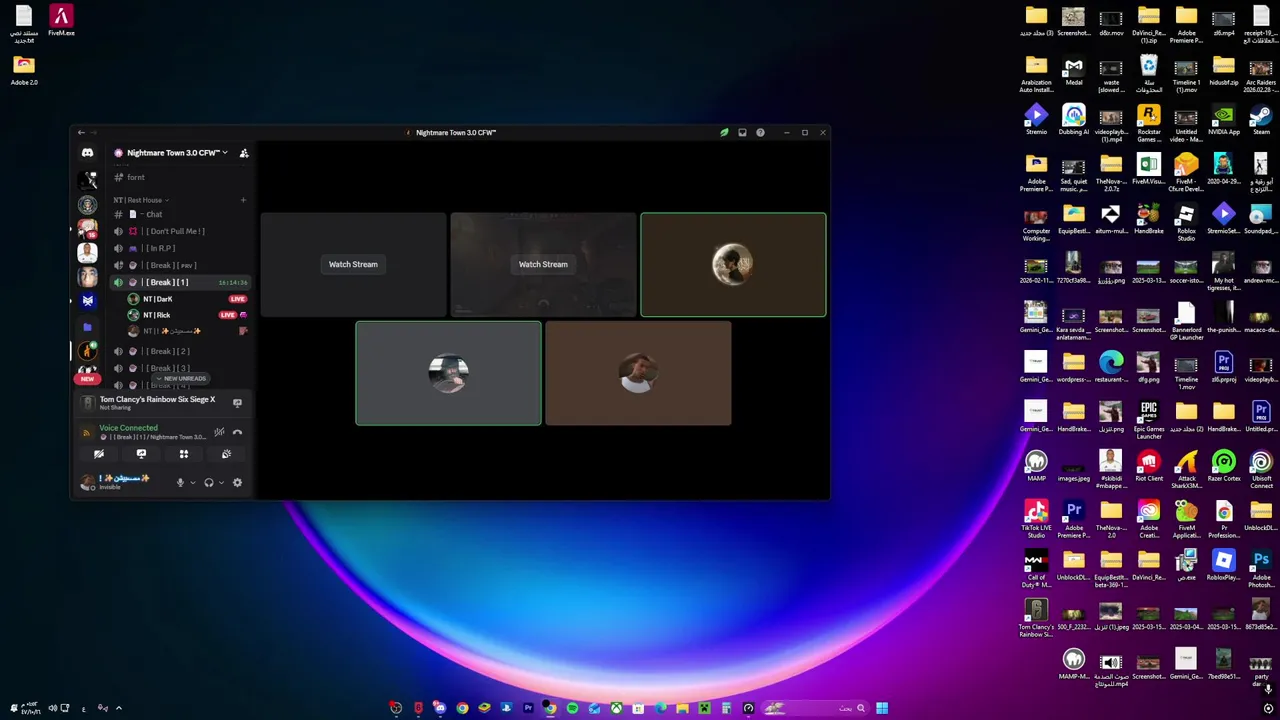The image size is (1280, 720).
Task: Join the In R.P voice channel
Action: 160,248
